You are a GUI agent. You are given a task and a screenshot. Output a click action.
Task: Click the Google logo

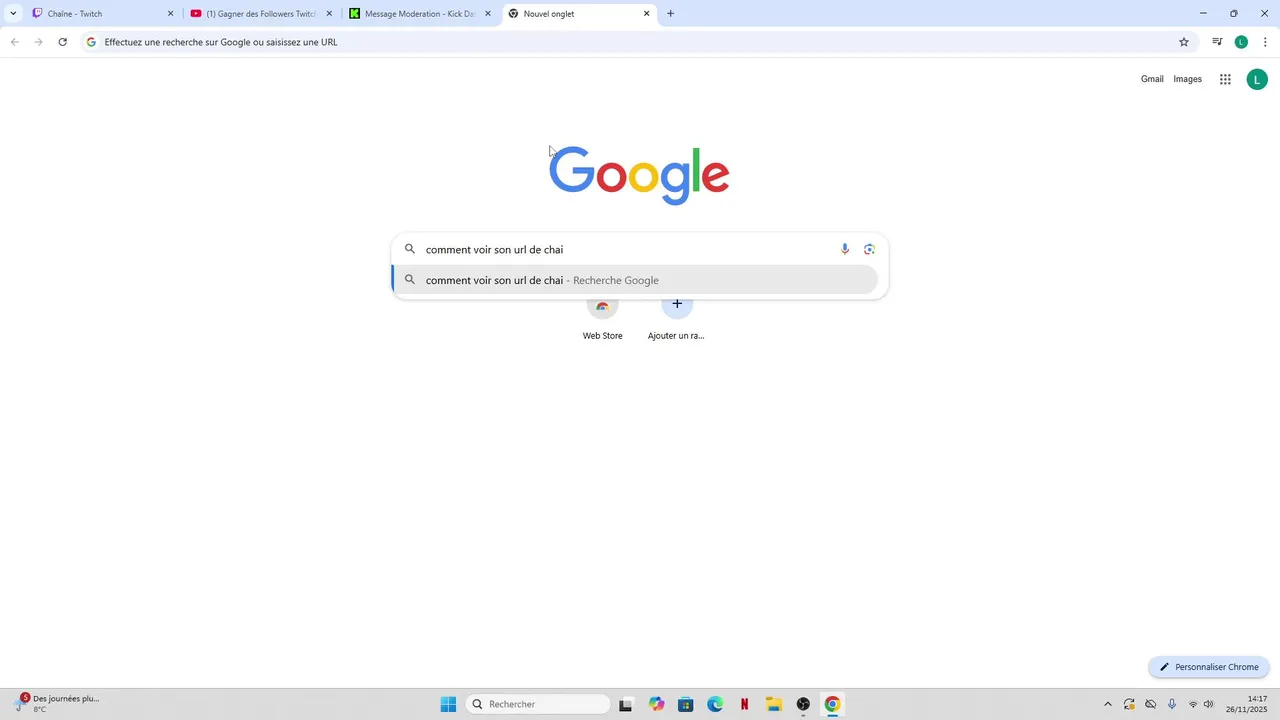click(639, 175)
